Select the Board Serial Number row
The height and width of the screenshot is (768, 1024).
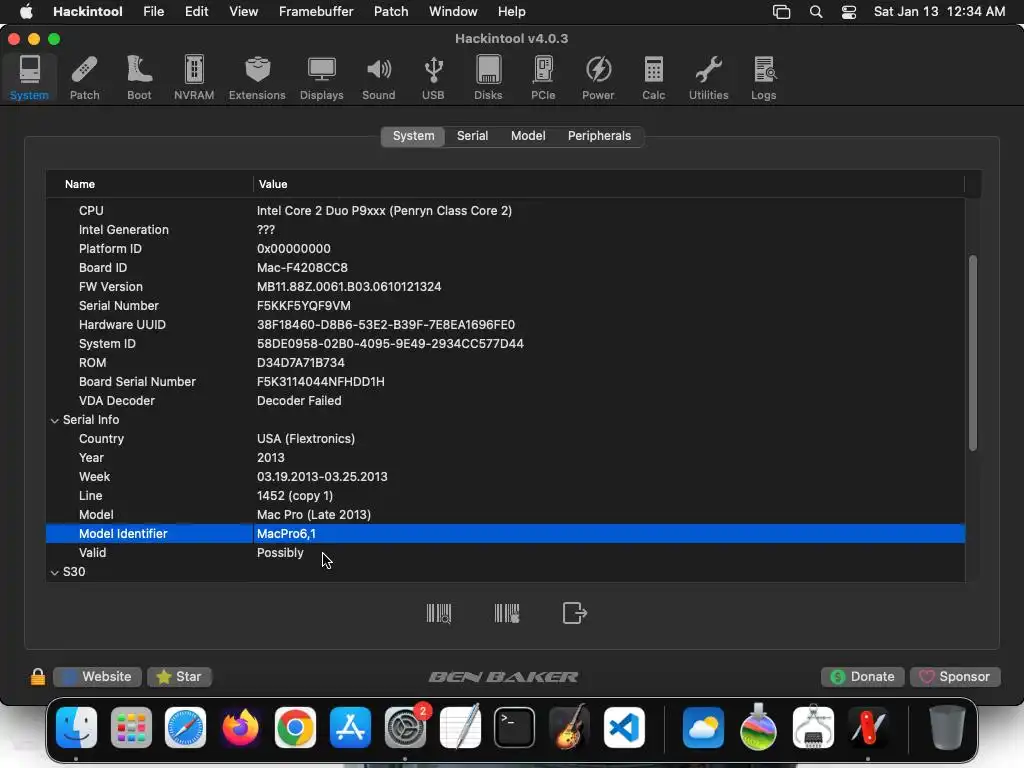point(505,381)
